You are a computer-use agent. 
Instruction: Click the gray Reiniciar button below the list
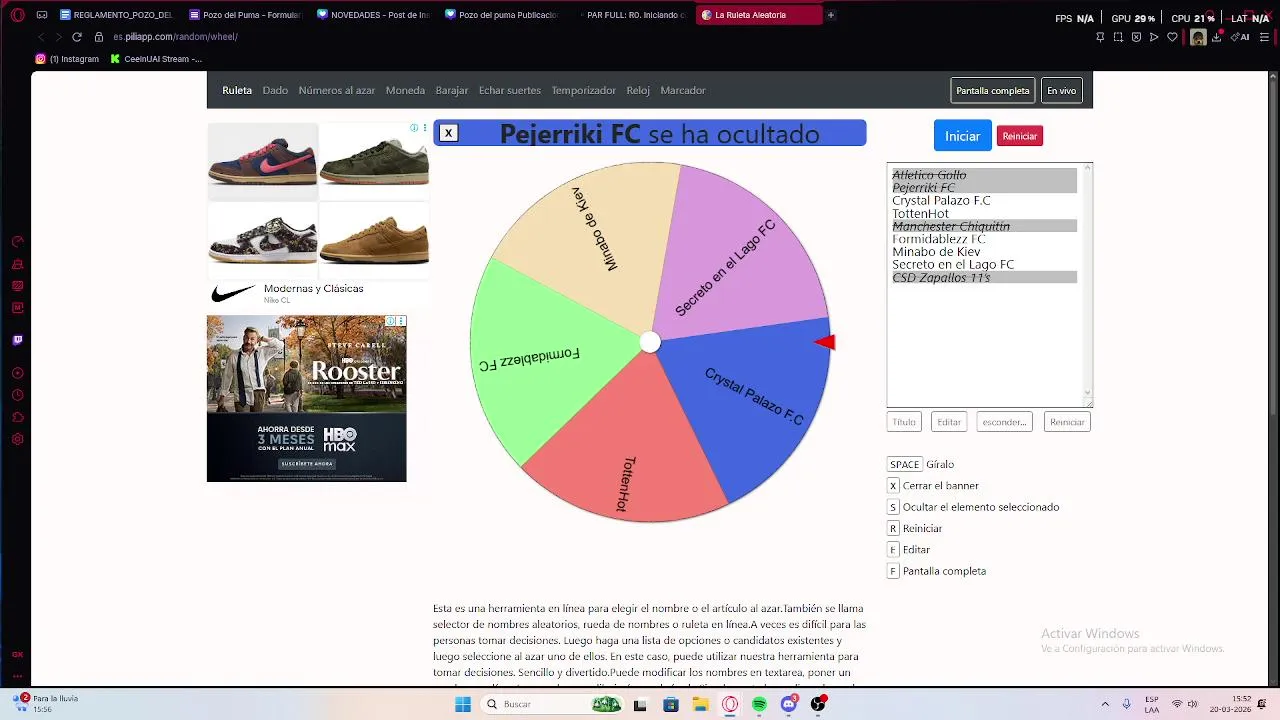pos(1067,422)
